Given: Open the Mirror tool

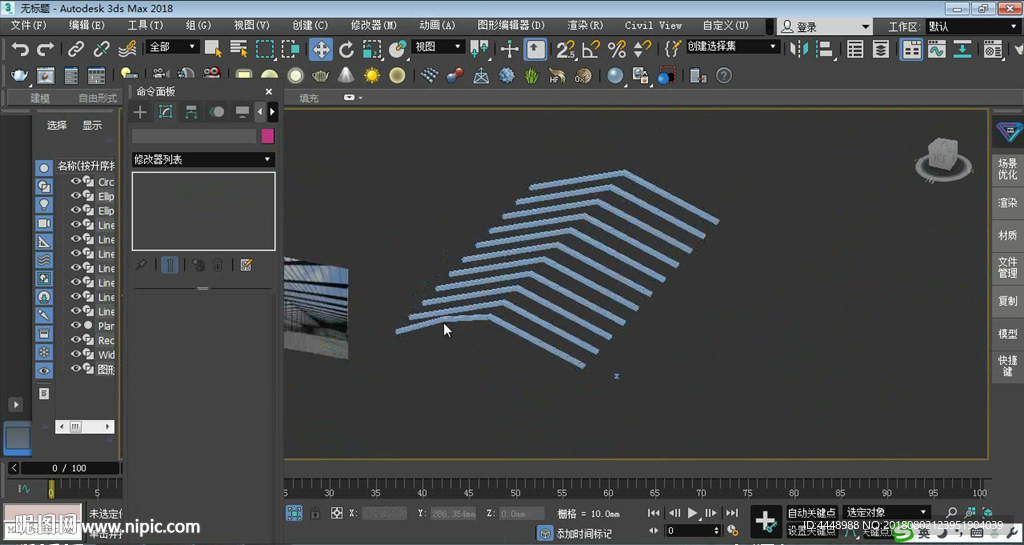Looking at the screenshot, I should [x=799, y=49].
